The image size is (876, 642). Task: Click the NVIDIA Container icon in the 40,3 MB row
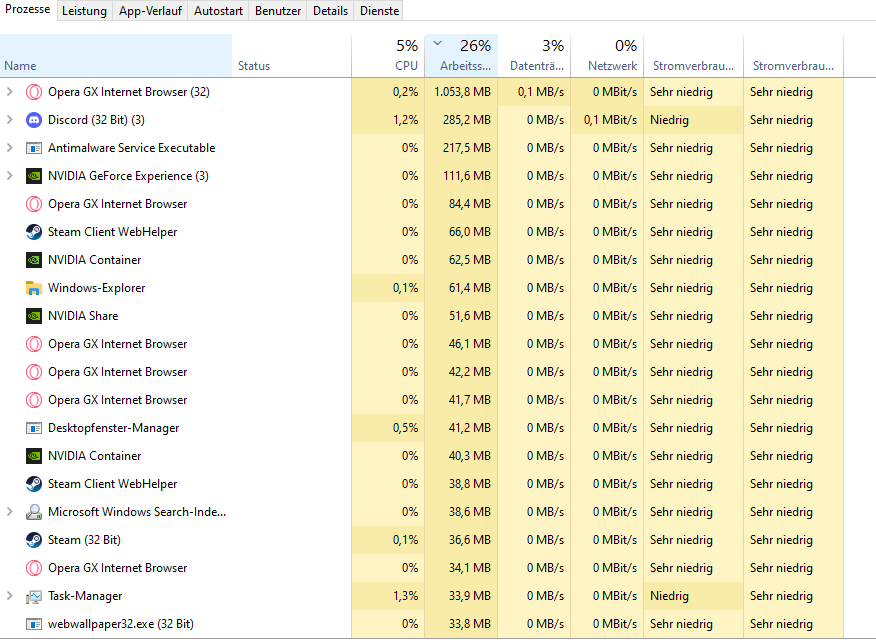coord(34,456)
